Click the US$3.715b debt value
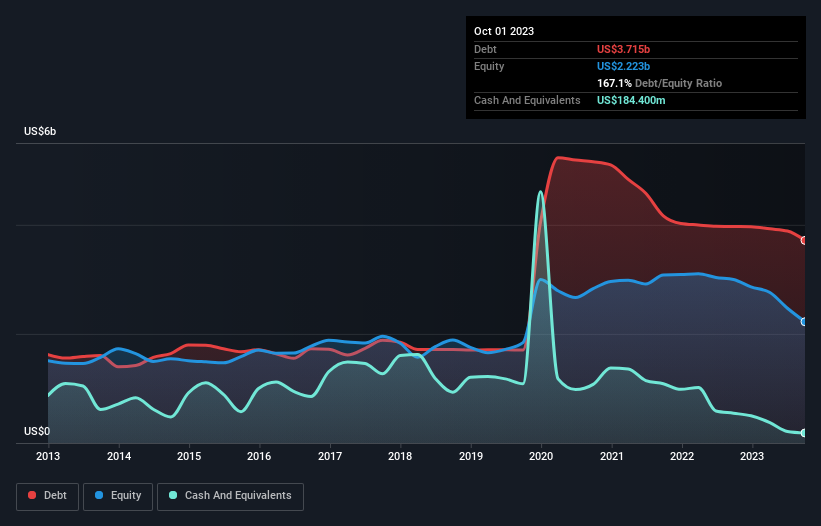Image resolution: width=821 pixels, height=526 pixels. (x=623, y=49)
